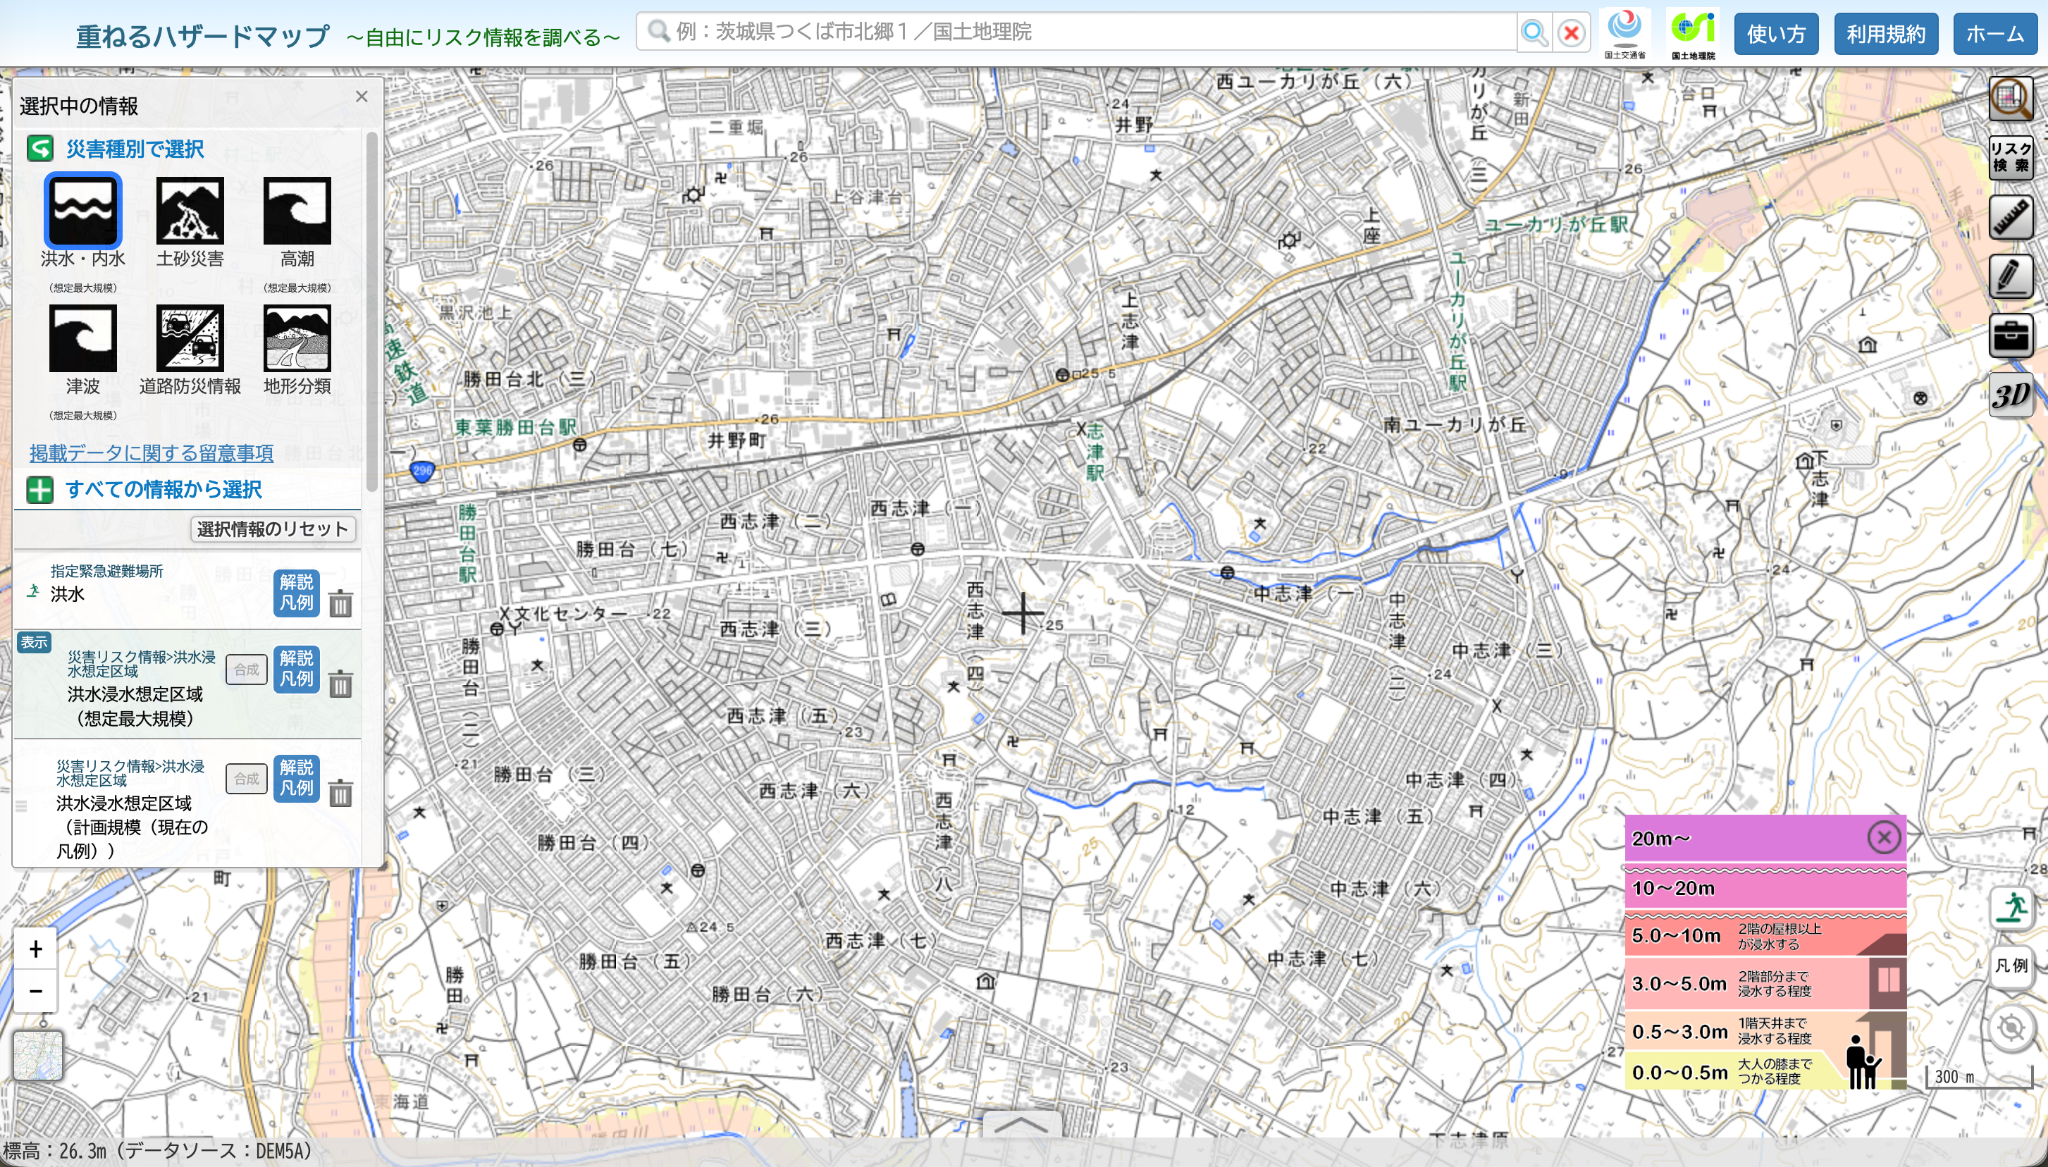The height and width of the screenshot is (1167, 2048).
Task: Open the ruler measurement tool
Action: pos(2011,217)
